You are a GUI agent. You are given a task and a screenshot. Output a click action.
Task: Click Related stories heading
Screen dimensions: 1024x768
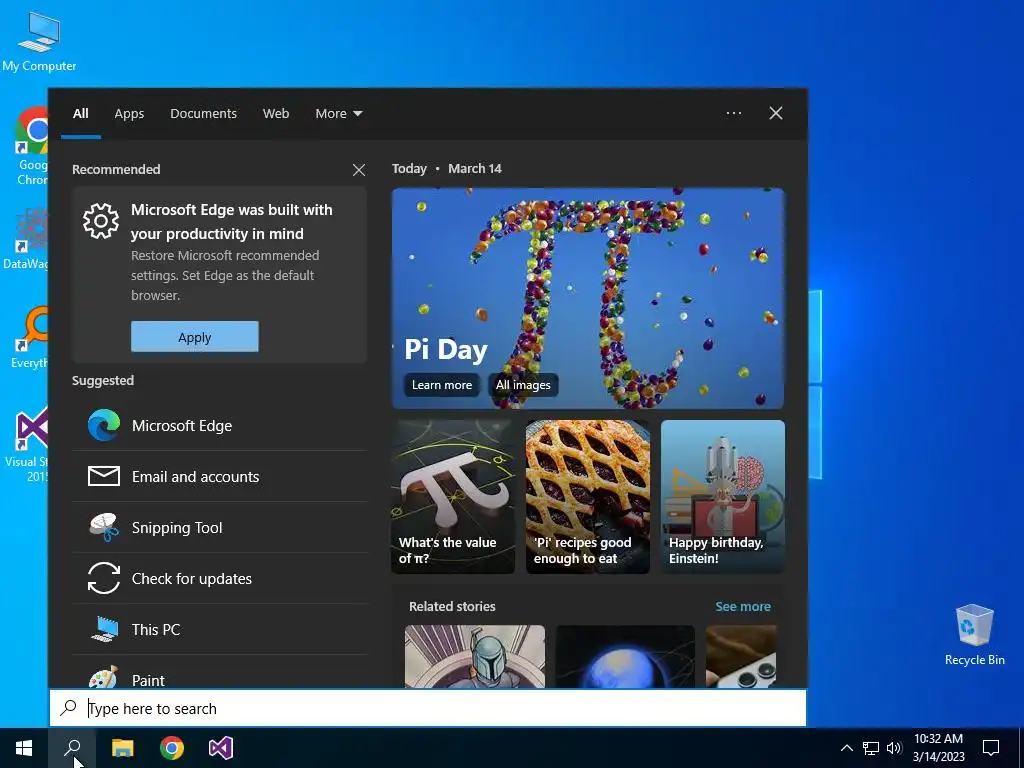coord(452,607)
